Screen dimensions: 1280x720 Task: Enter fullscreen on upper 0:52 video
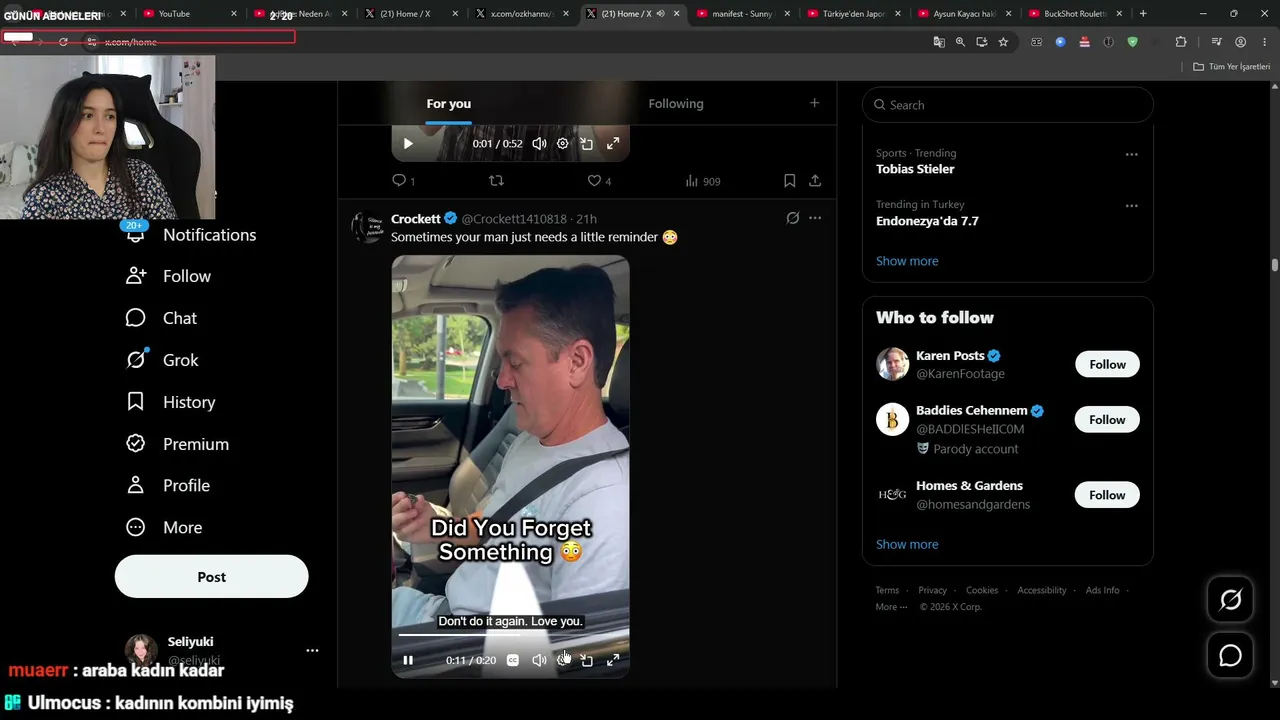[x=613, y=144]
